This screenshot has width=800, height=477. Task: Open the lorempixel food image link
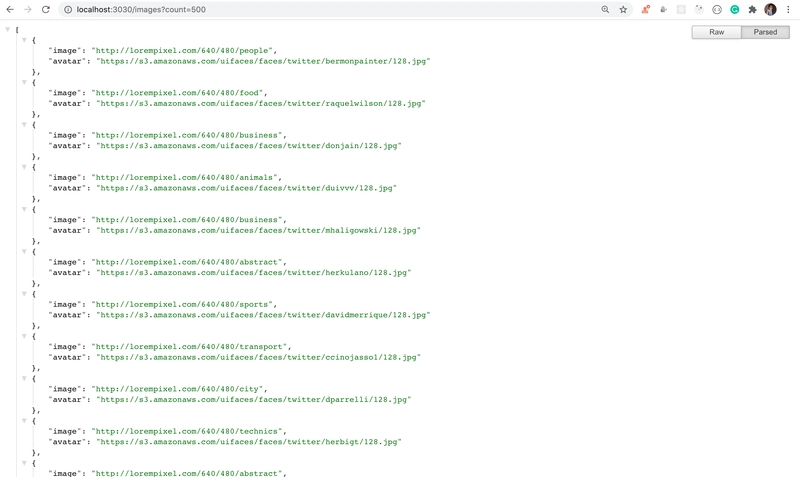tap(177, 93)
